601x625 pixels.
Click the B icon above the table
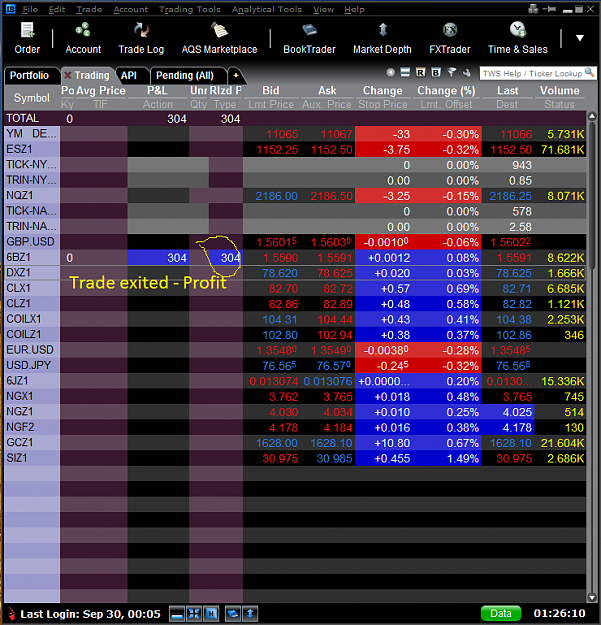coord(436,72)
